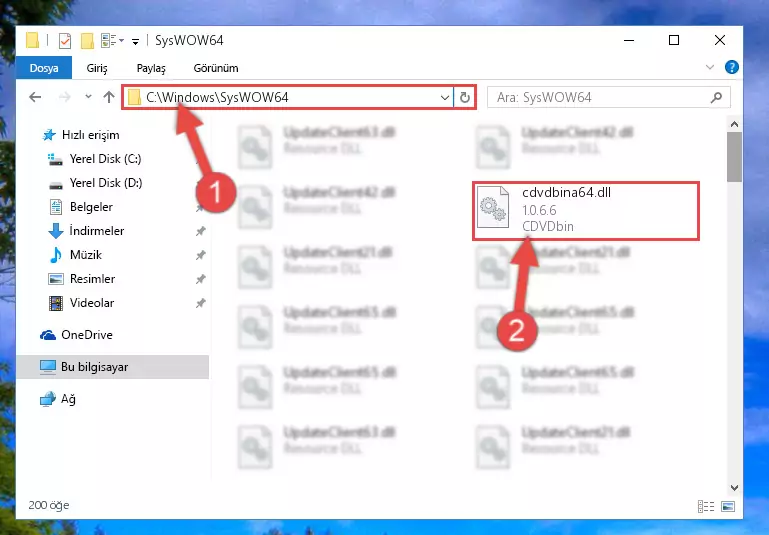The width and height of the screenshot is (769, 535).
Task: Open the quick access view options icon
Action: point(112,41)
